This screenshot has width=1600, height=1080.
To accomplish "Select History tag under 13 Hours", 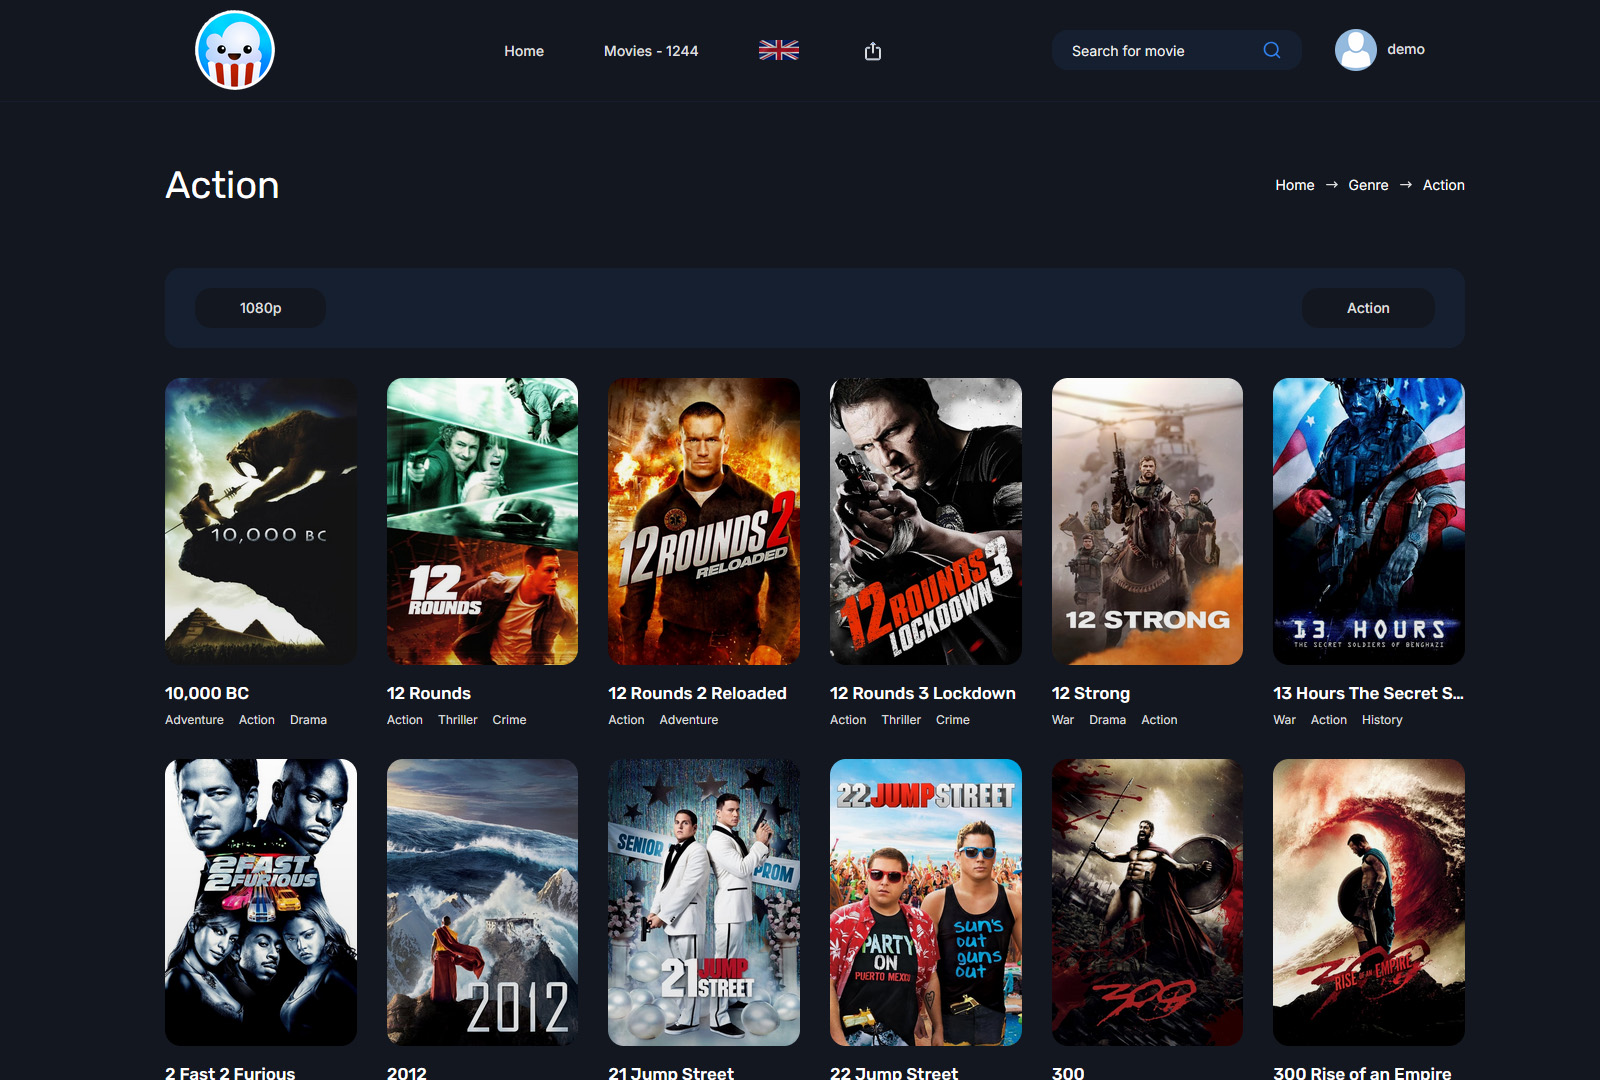I will tap(1381, 720).
